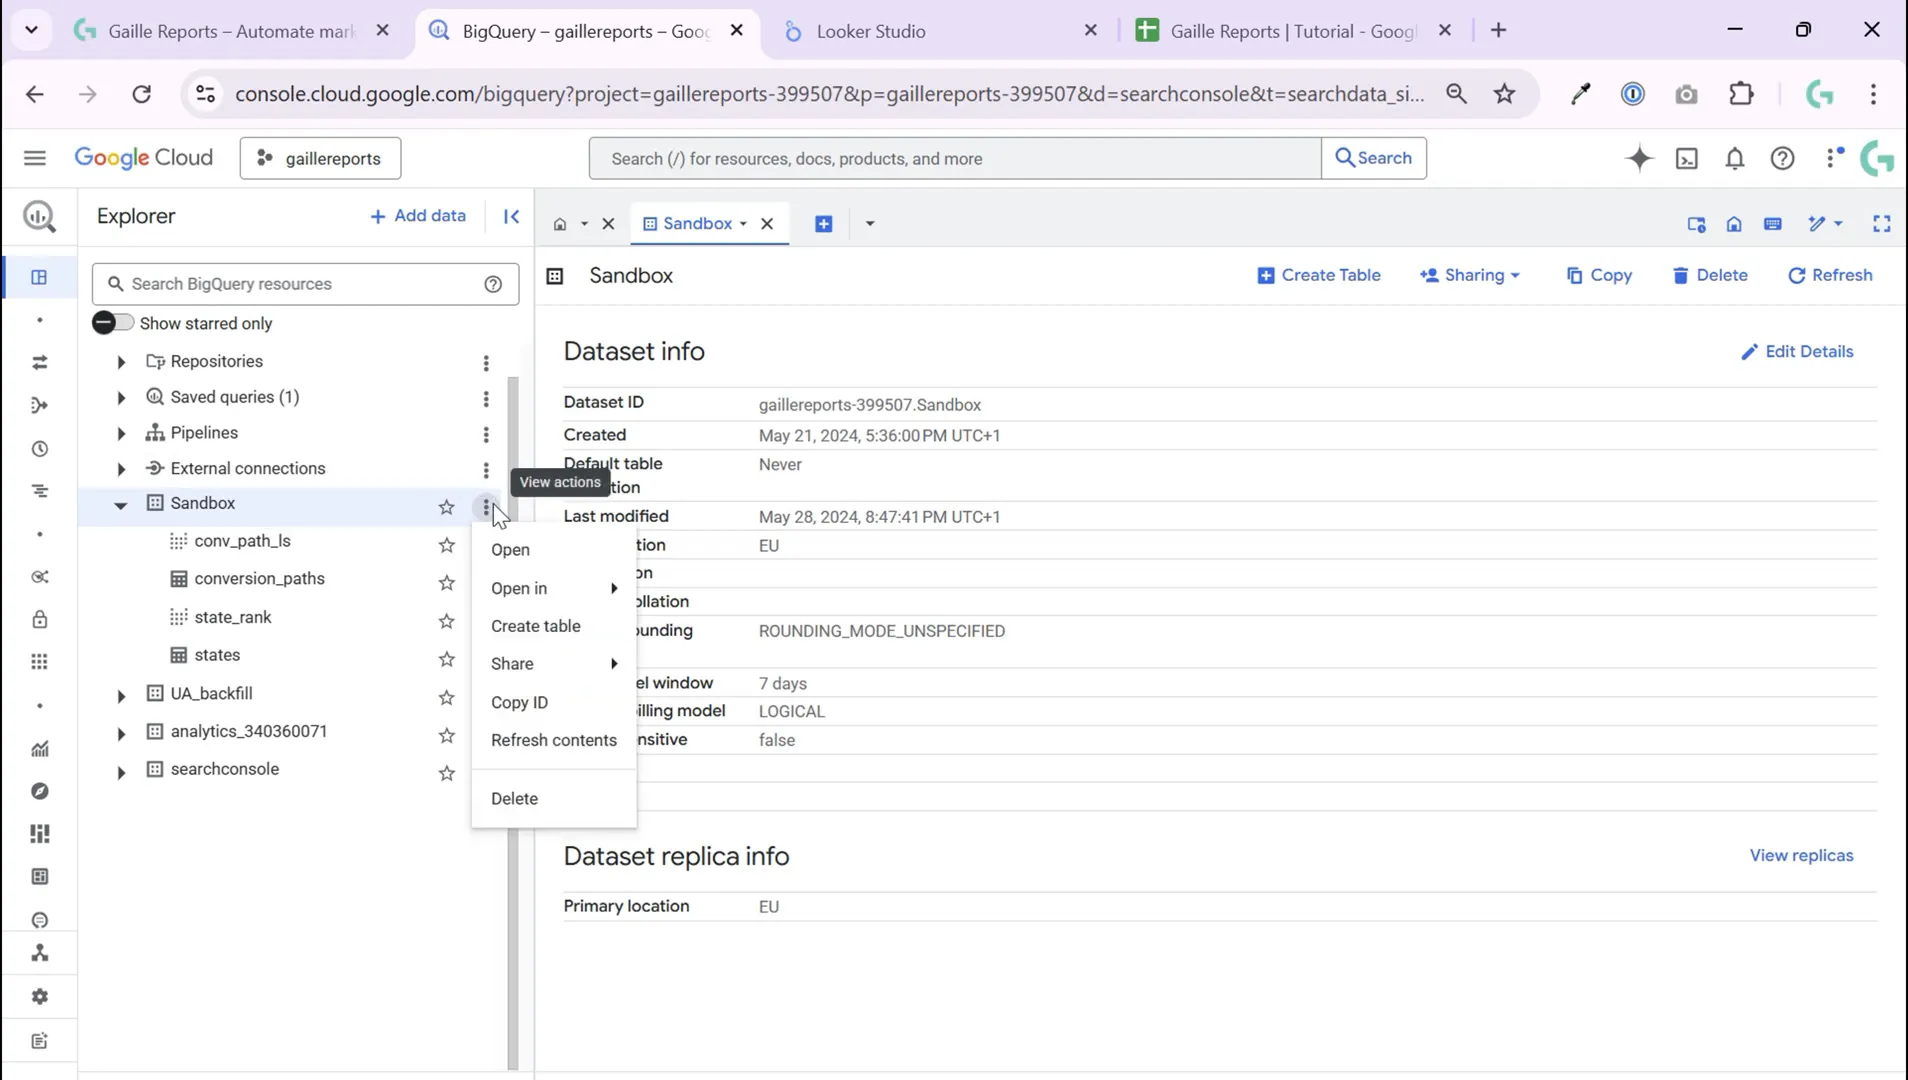
Task: View actions for Pipelines
Action: (486, 434)
